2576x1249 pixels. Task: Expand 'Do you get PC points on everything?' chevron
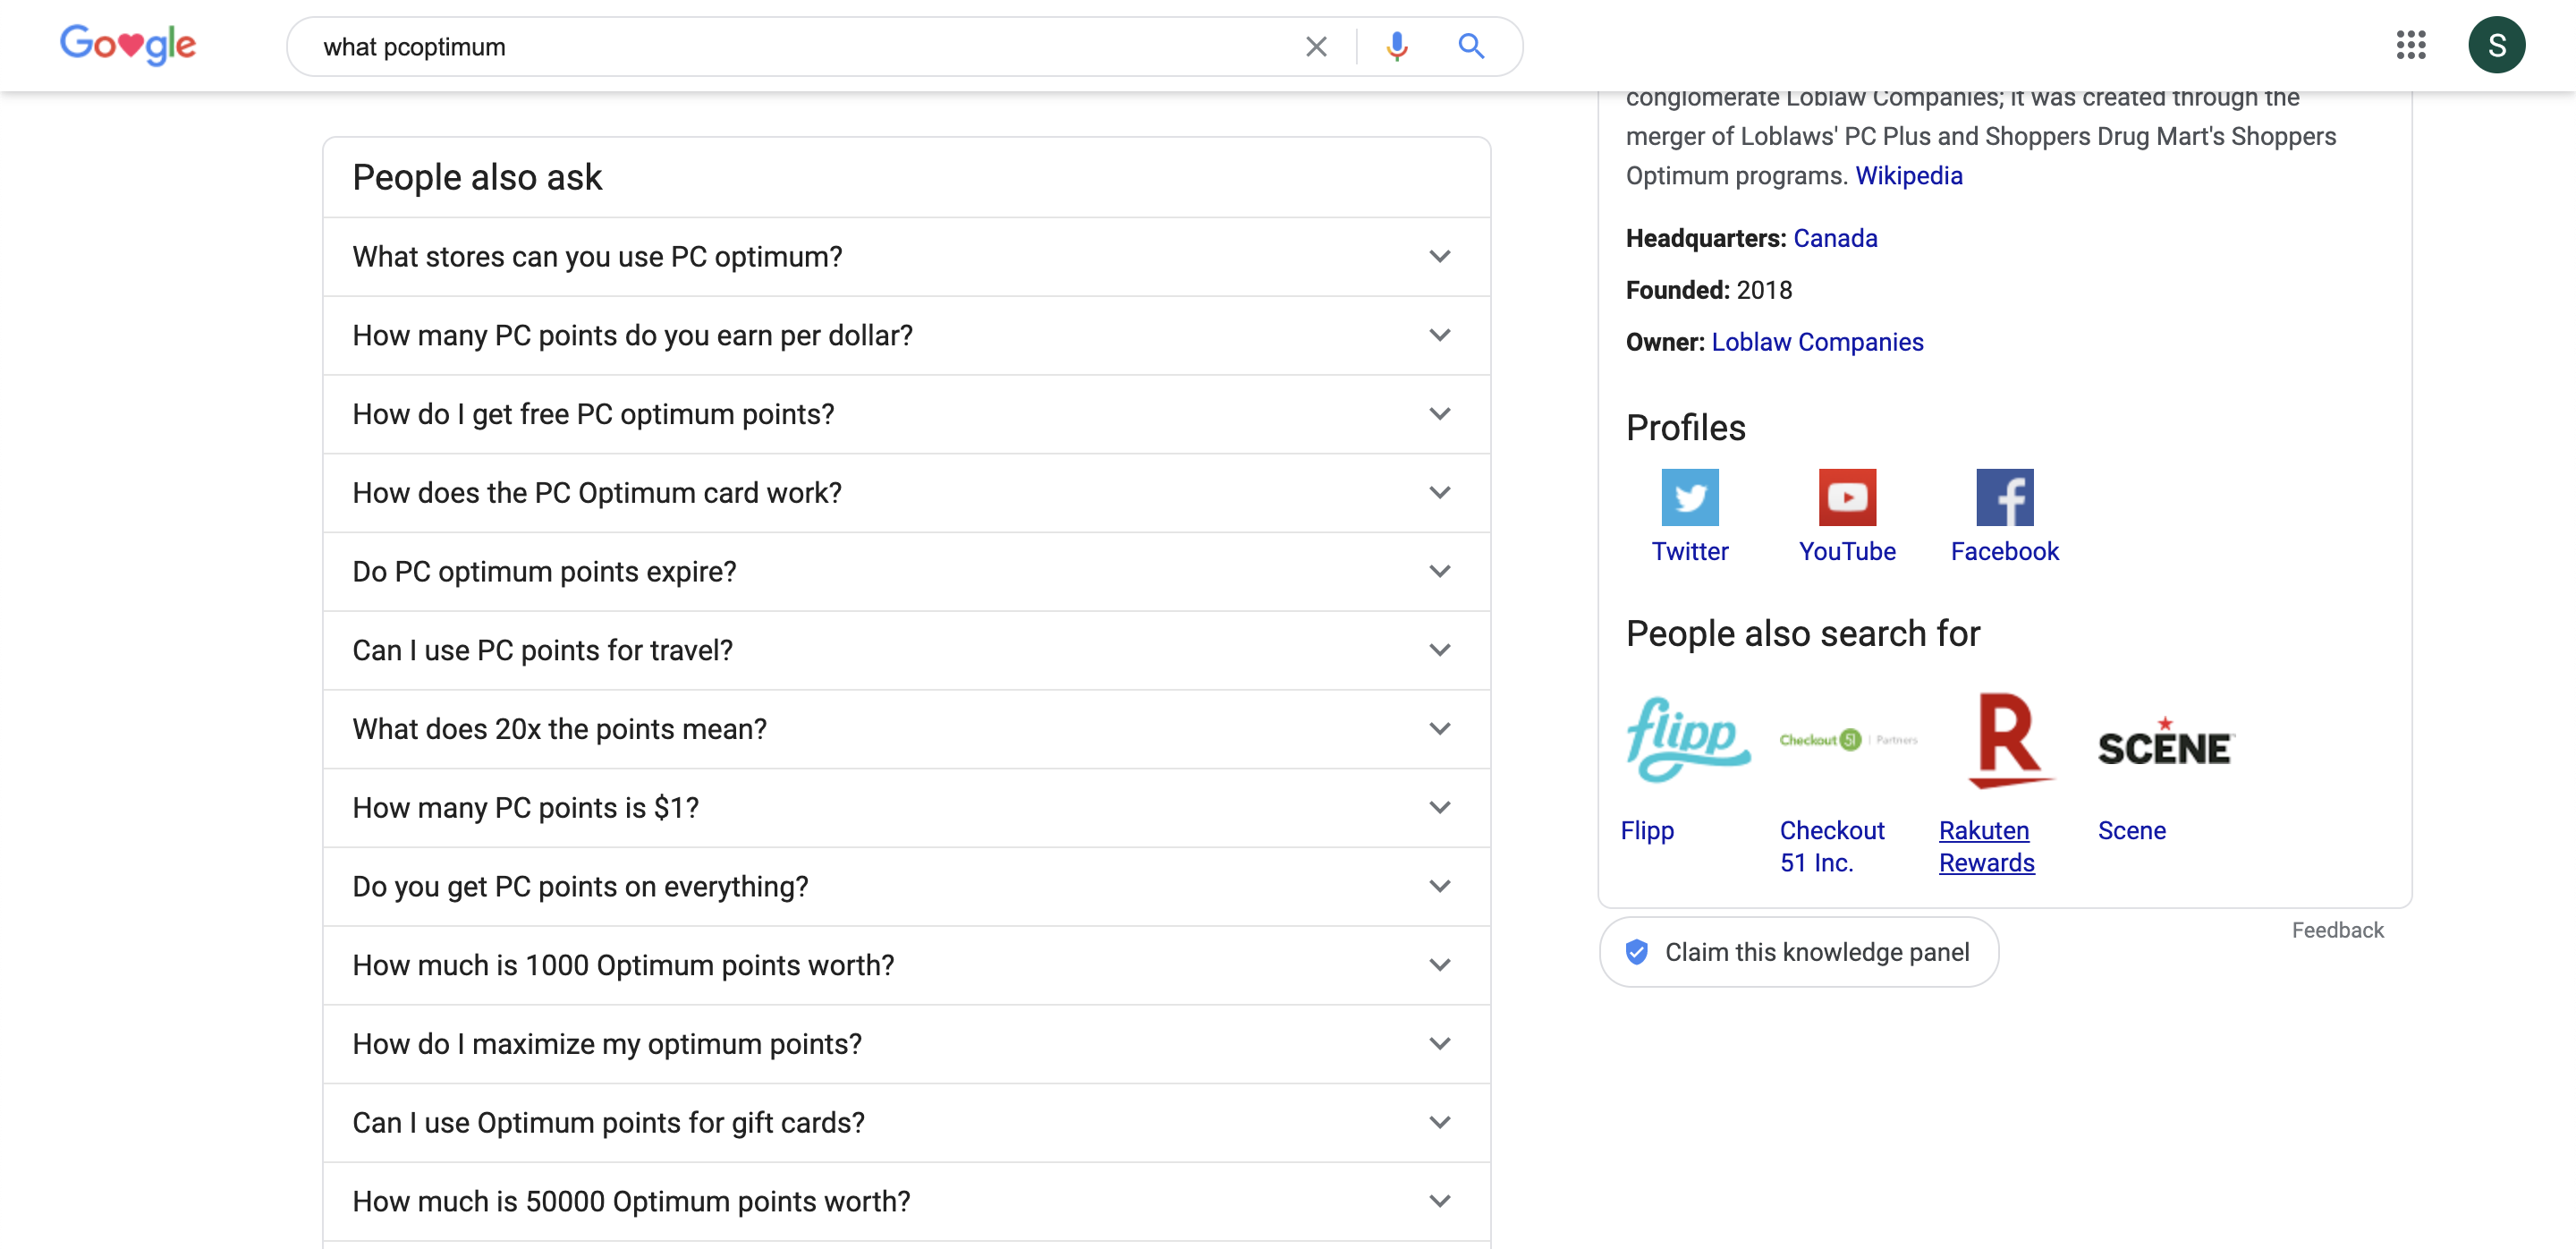tap(1439, 887)
